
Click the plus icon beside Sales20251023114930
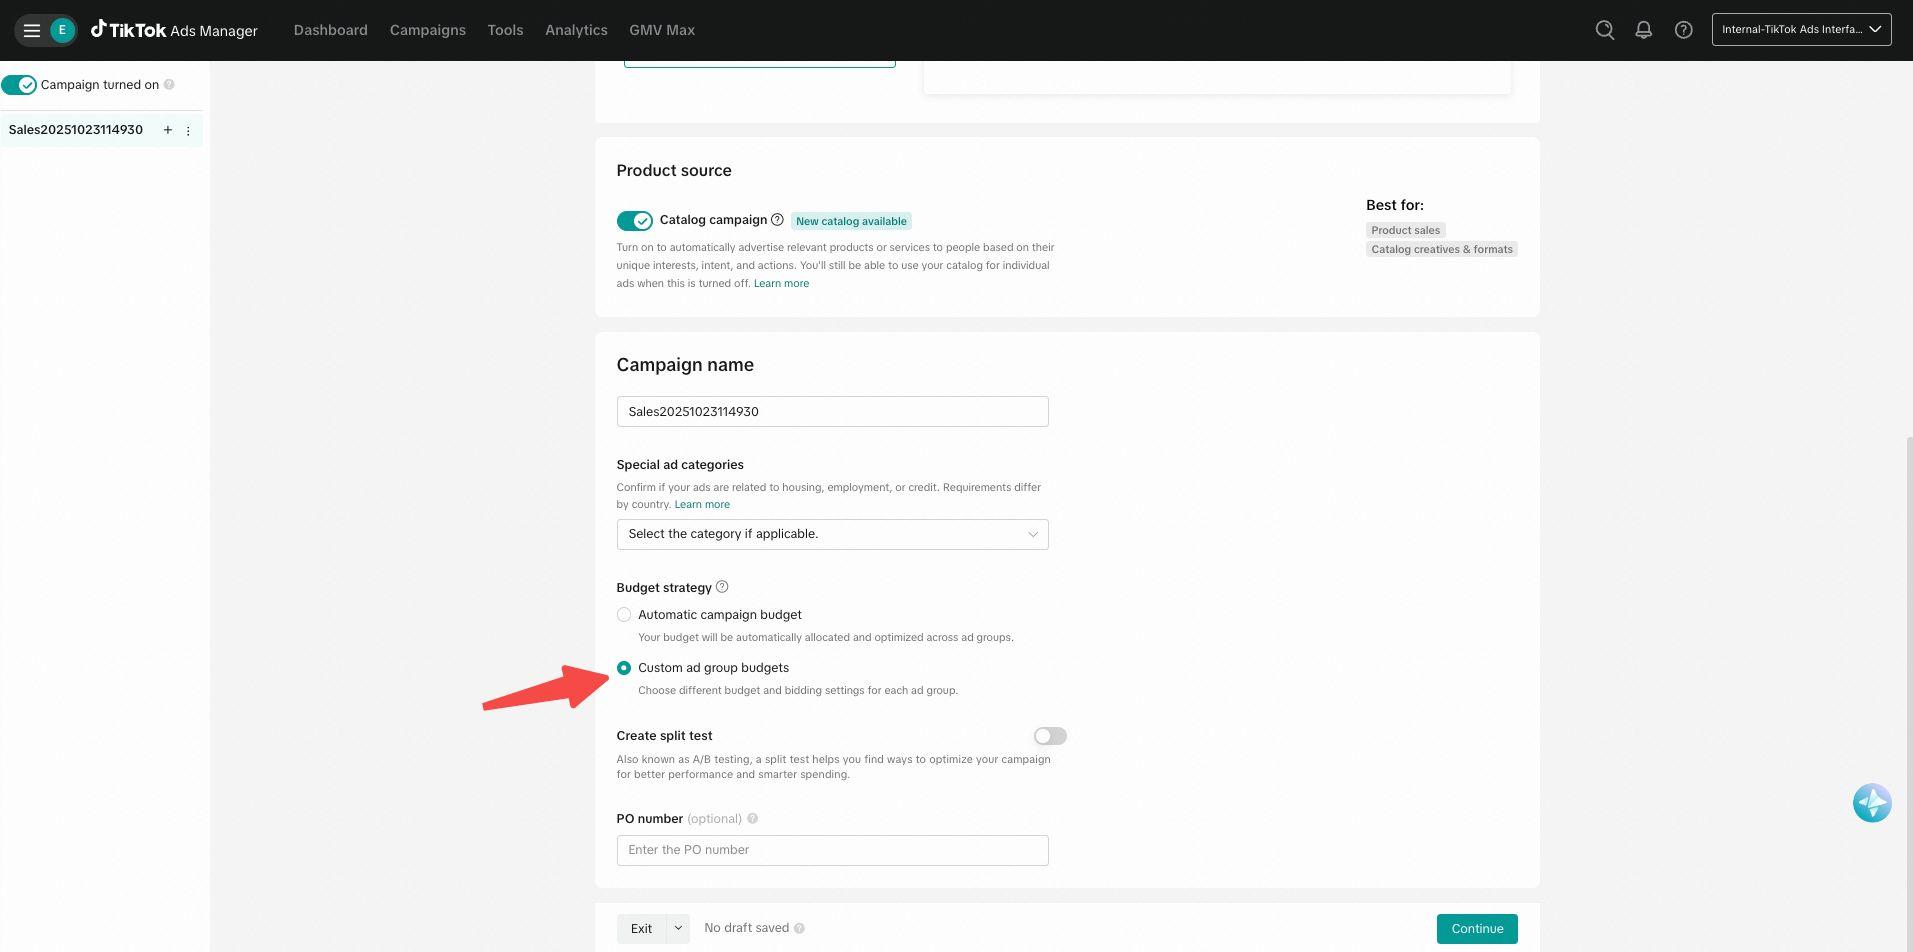click(x=168, y=130)
